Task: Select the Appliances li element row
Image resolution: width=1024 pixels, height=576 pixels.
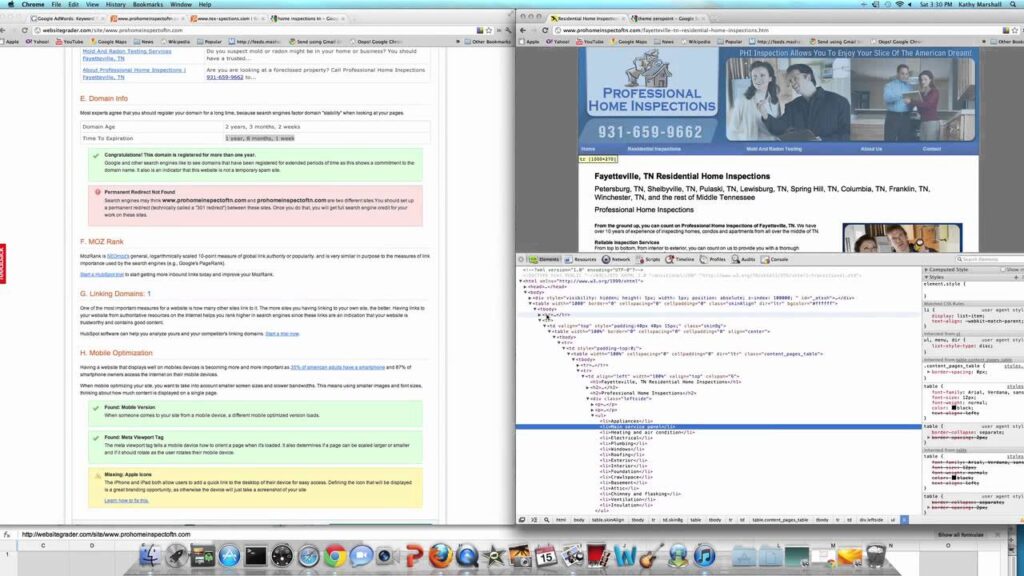Action: 626,421
